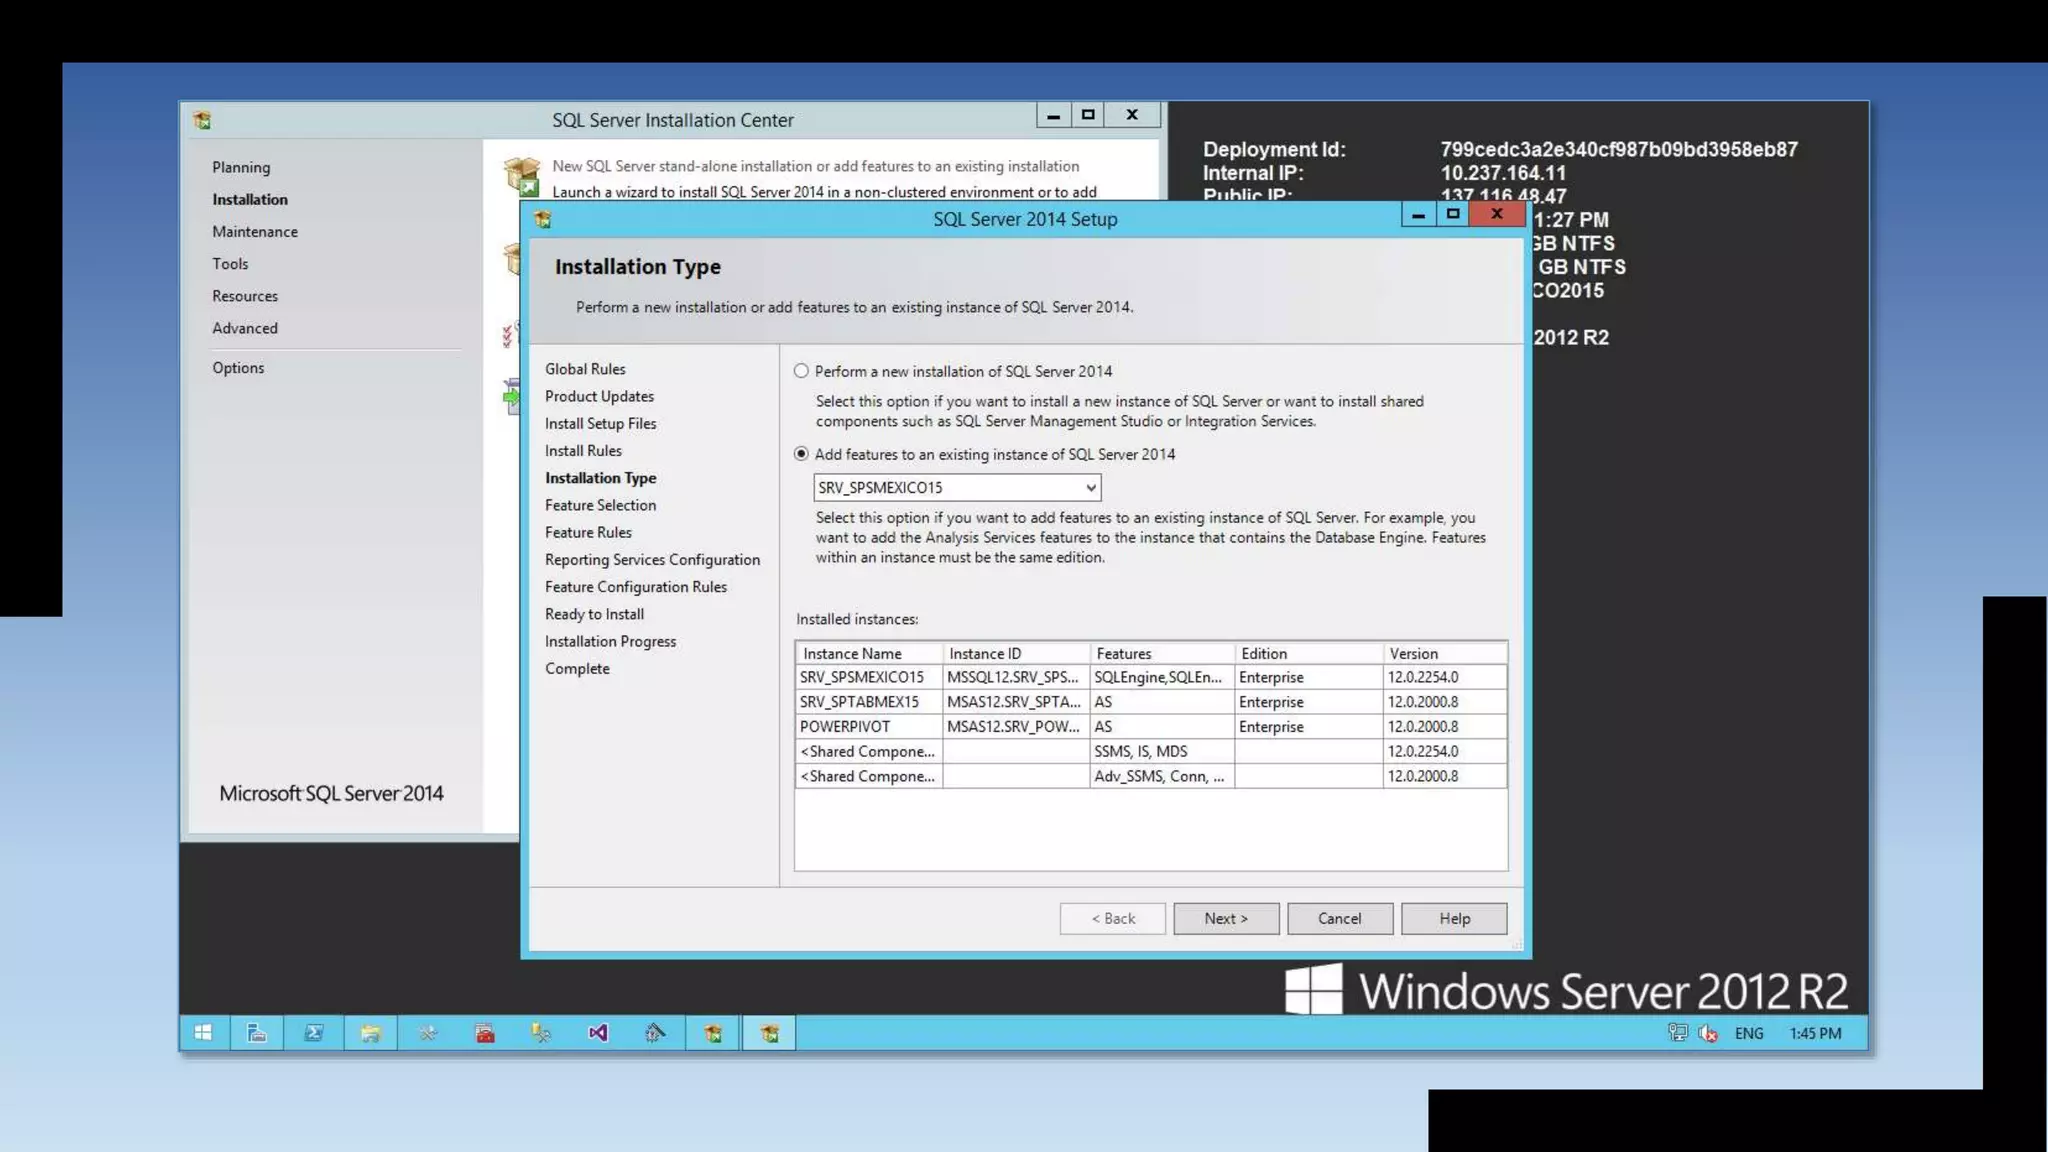The width and height of the screenshot is (2048, 1152).
Task: Click the New SQL Server stand-alone installation icon
Action: click(x=522, y=176)
